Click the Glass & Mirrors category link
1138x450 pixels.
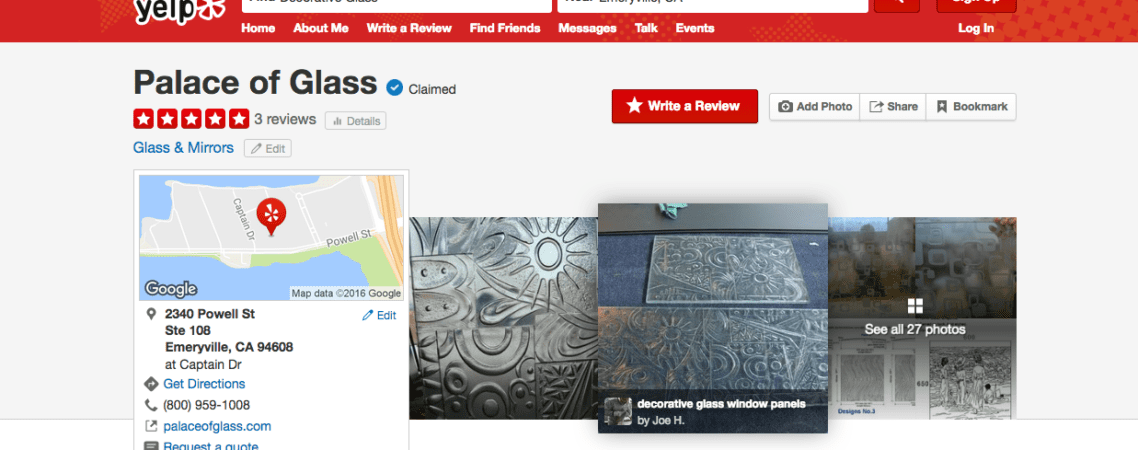click(184, 148)
